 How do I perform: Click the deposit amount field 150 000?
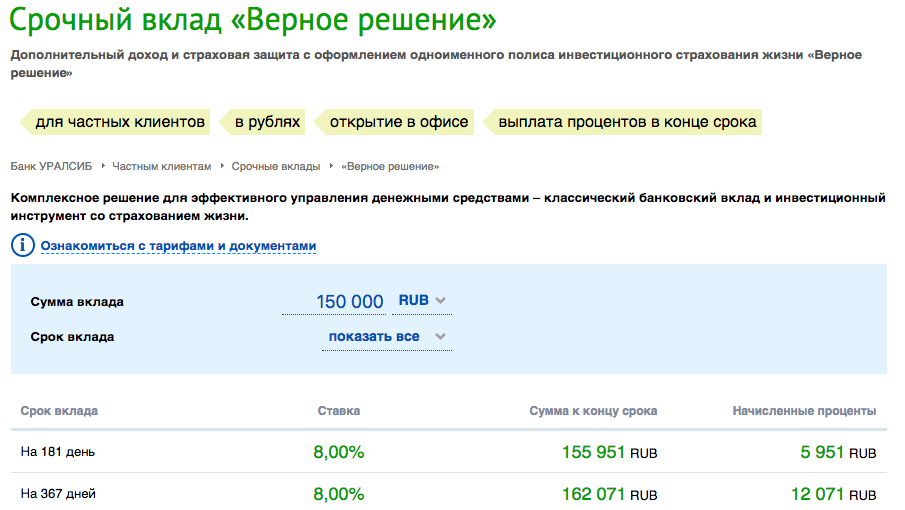pos(334,301)
